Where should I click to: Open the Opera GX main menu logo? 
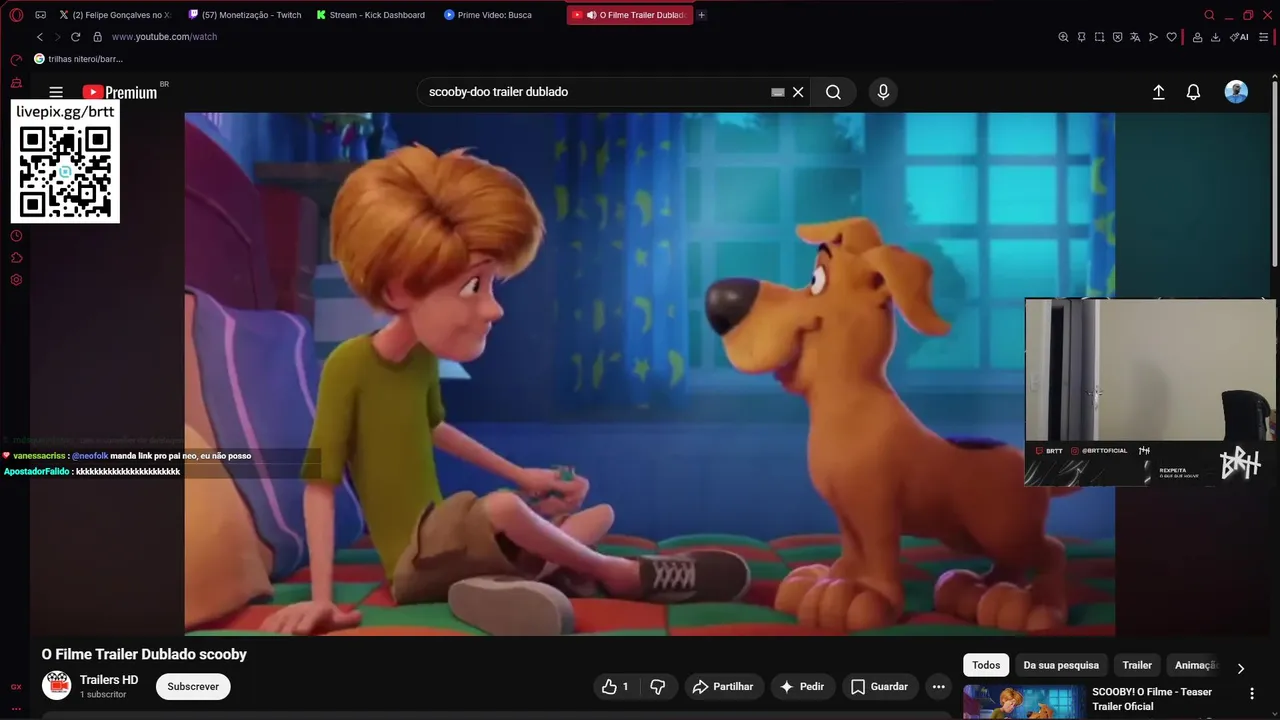(16, 15)
